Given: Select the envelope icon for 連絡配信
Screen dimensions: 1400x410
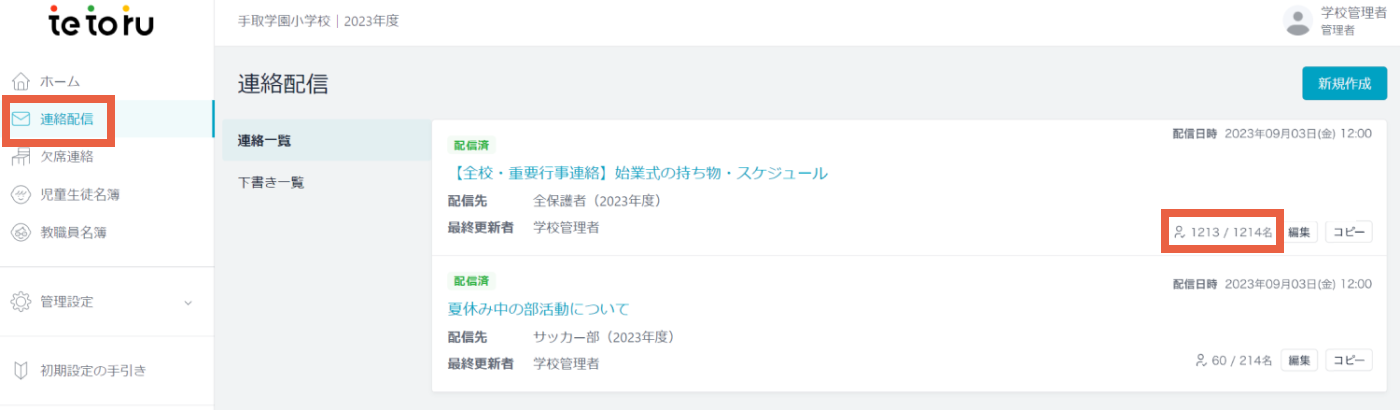Looking at the screenshot, I should click(21, 119).
